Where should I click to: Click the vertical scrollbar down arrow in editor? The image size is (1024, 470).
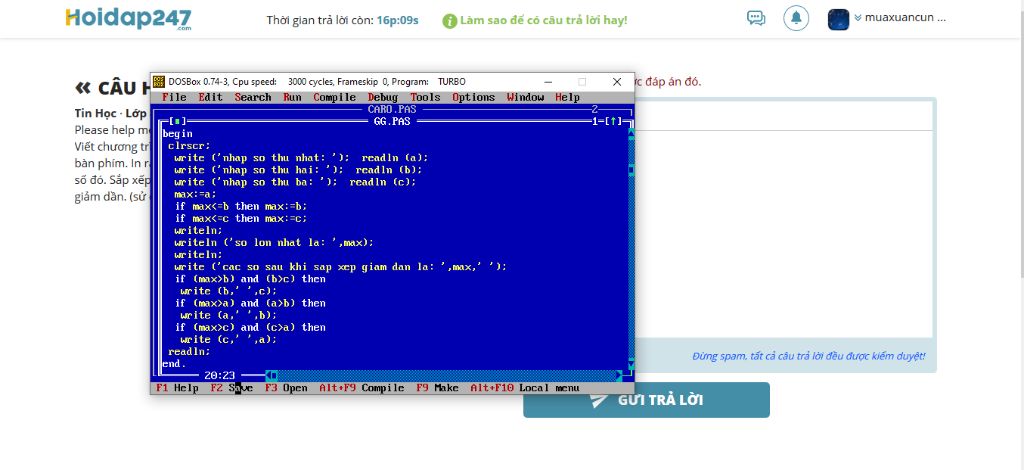[x=631, y=364]
